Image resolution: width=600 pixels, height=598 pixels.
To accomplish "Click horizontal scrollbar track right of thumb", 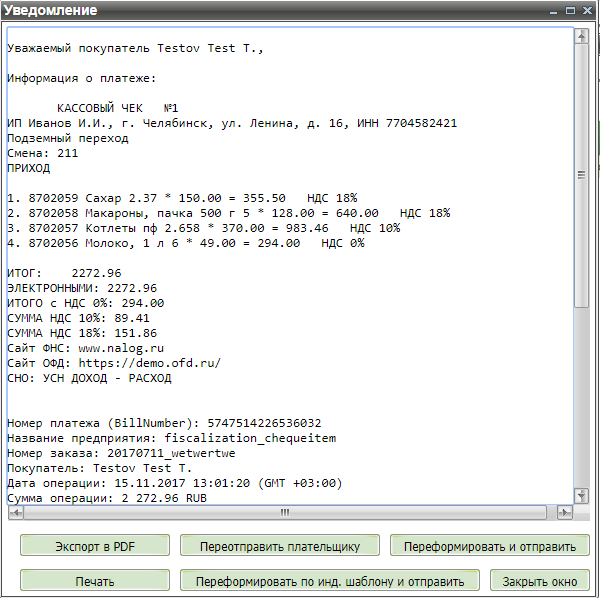I will [x=552, y=512].
